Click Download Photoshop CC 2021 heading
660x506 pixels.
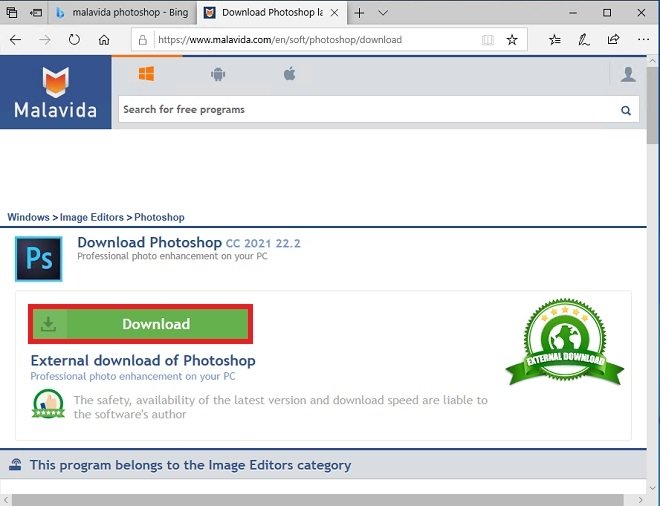tap(189, 243)
